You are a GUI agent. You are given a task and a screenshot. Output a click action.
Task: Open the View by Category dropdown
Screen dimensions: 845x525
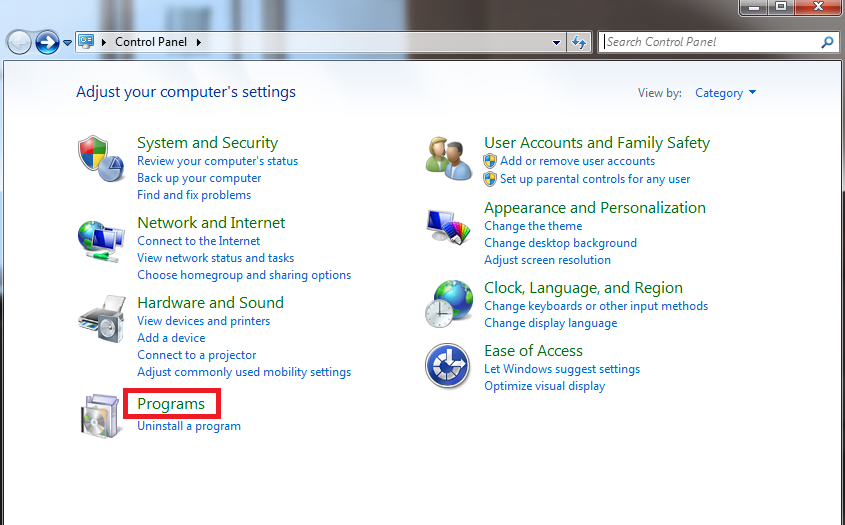tap(725, 93)
